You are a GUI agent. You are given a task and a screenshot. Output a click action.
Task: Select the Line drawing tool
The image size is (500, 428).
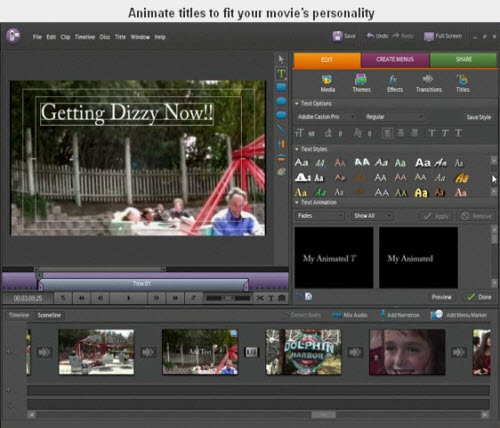[281, 129]
